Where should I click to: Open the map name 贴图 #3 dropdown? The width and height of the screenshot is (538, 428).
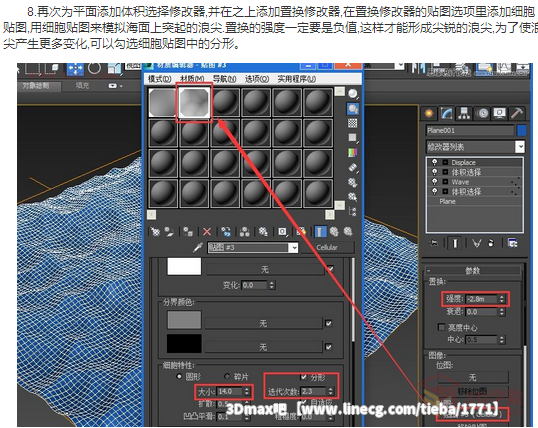[x=294, y=247]
